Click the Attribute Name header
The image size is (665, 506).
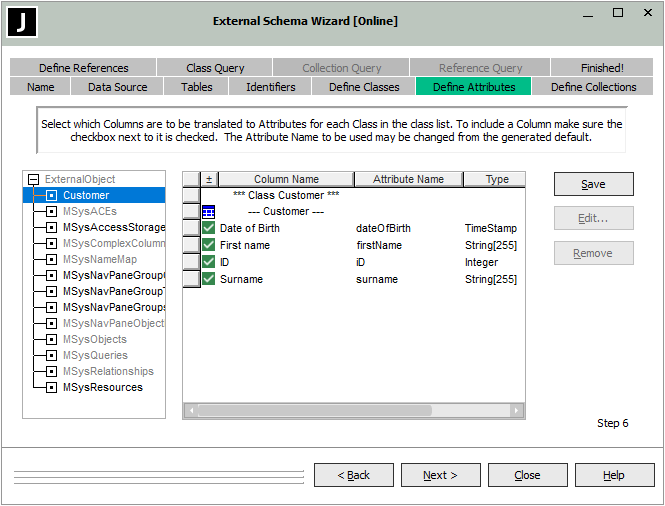[x=408, y=179]
